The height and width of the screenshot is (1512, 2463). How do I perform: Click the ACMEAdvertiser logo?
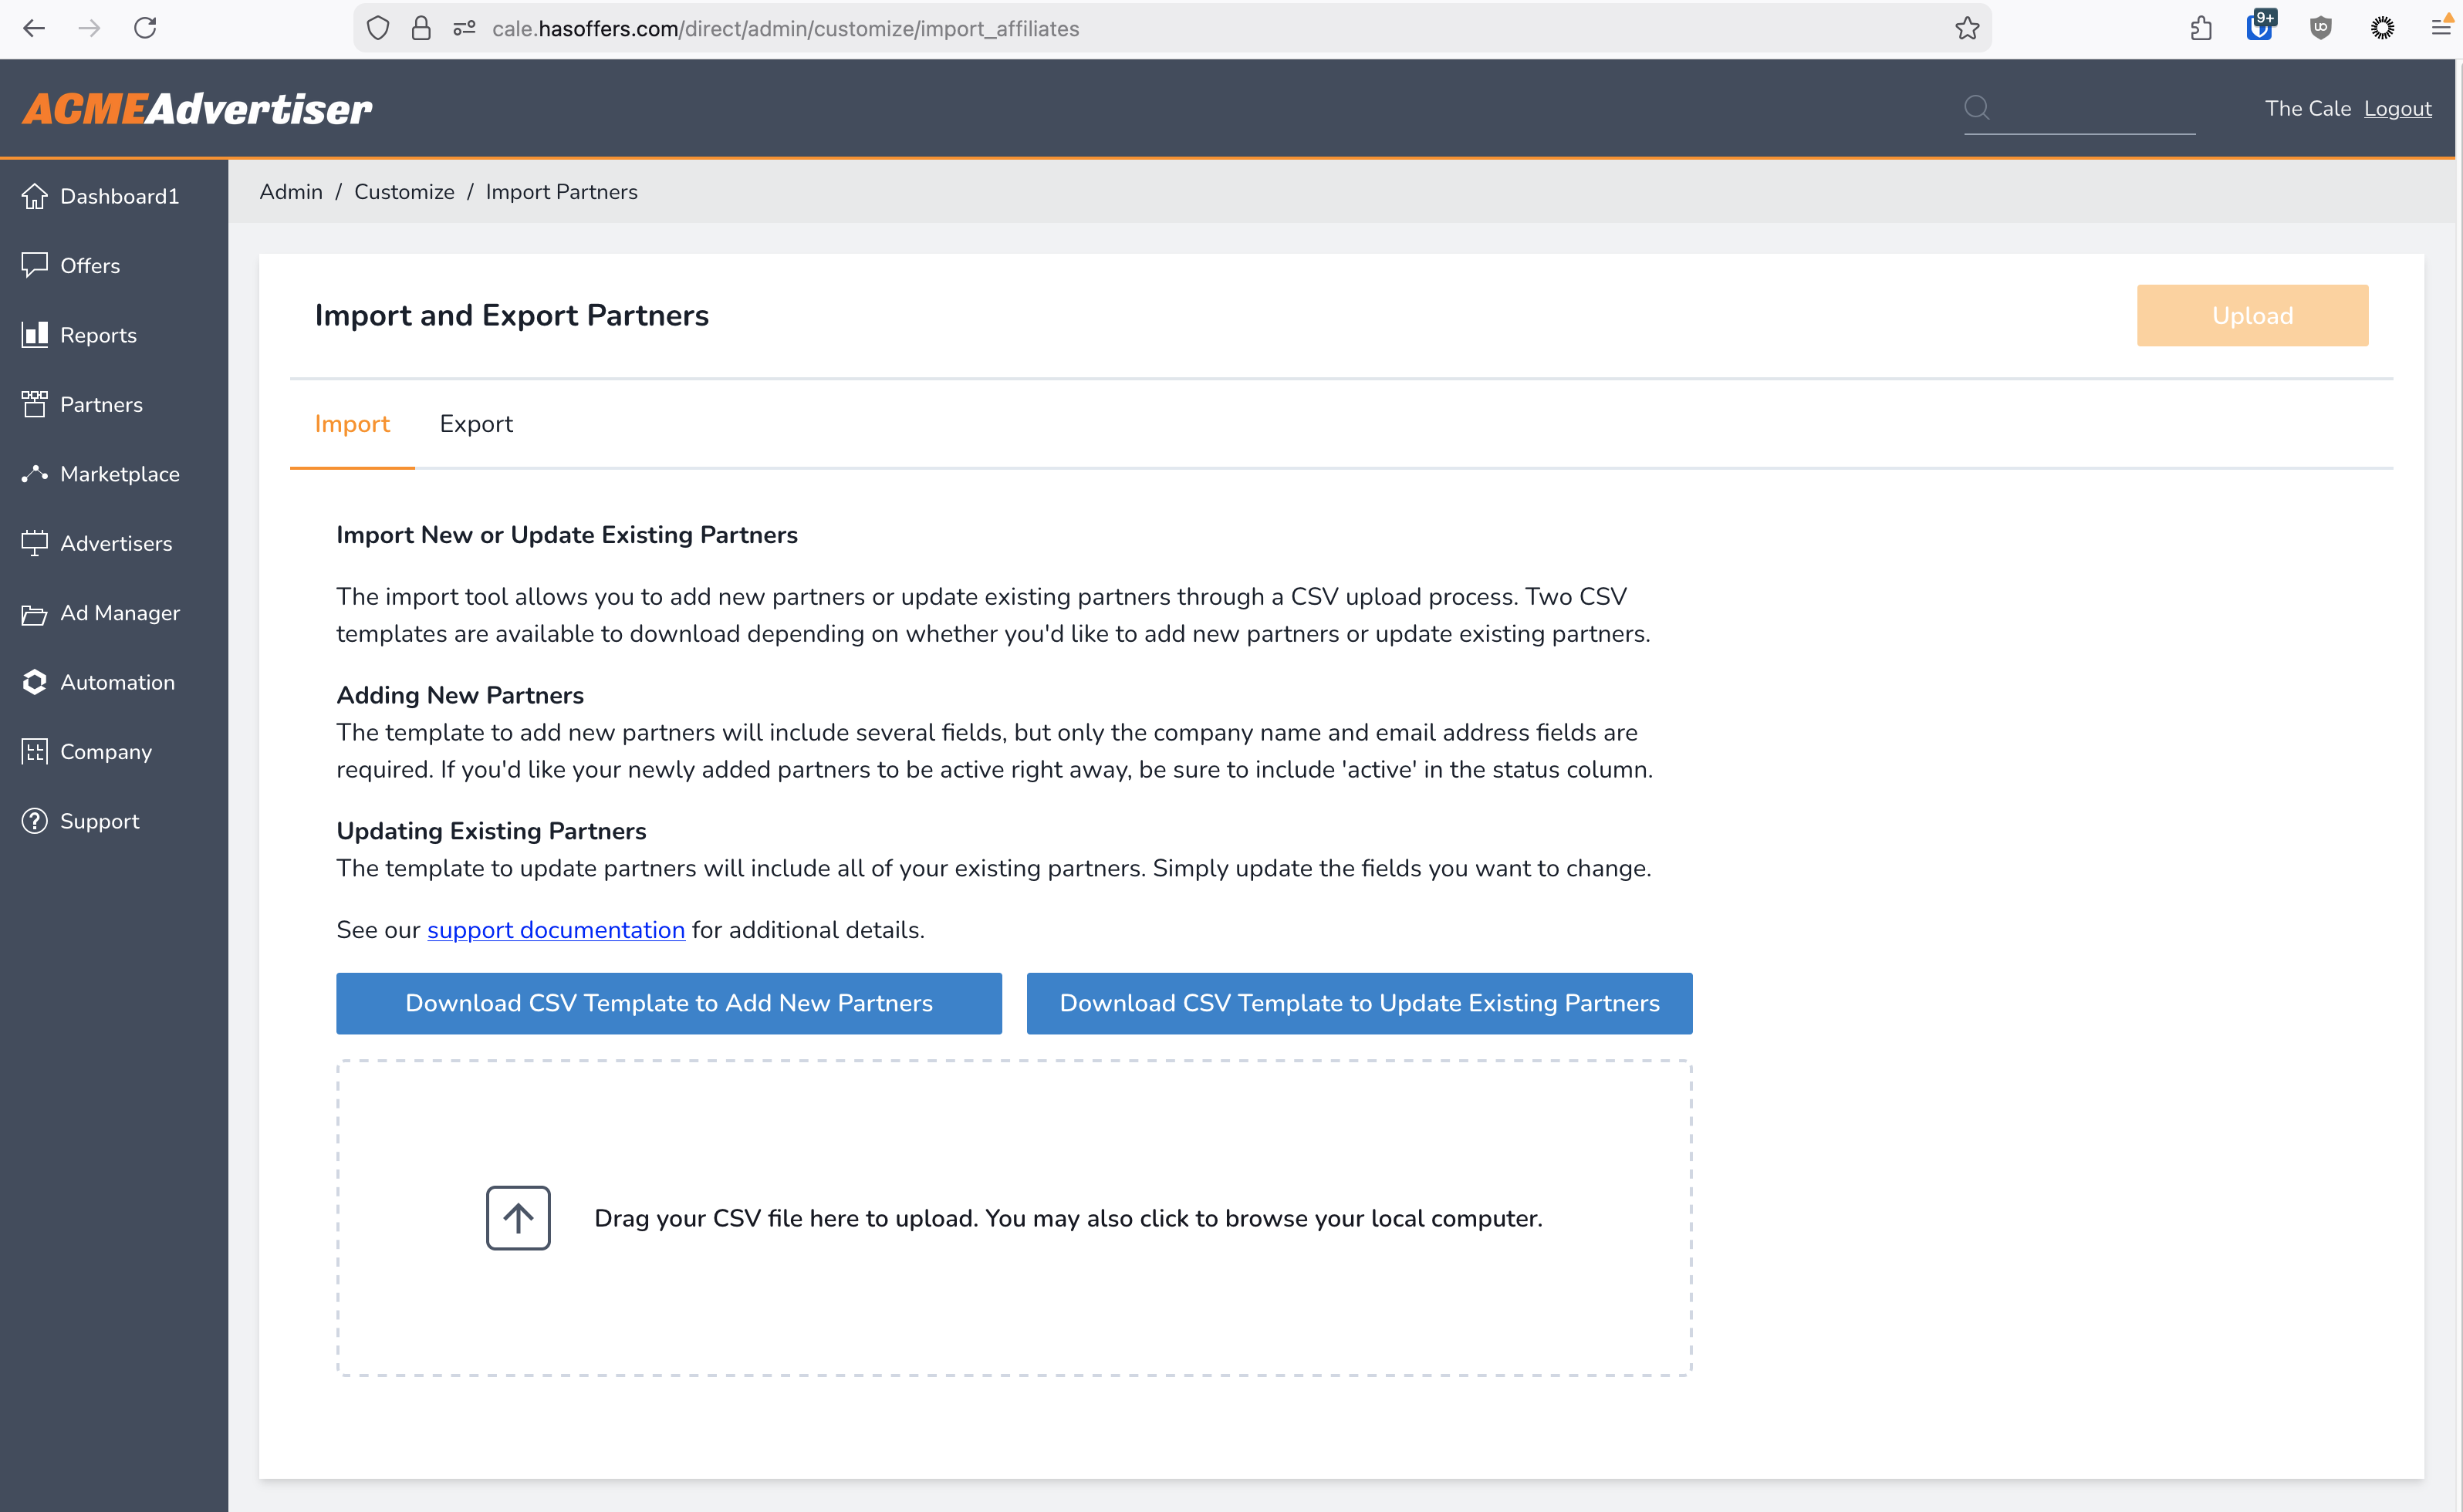[197, 109]
